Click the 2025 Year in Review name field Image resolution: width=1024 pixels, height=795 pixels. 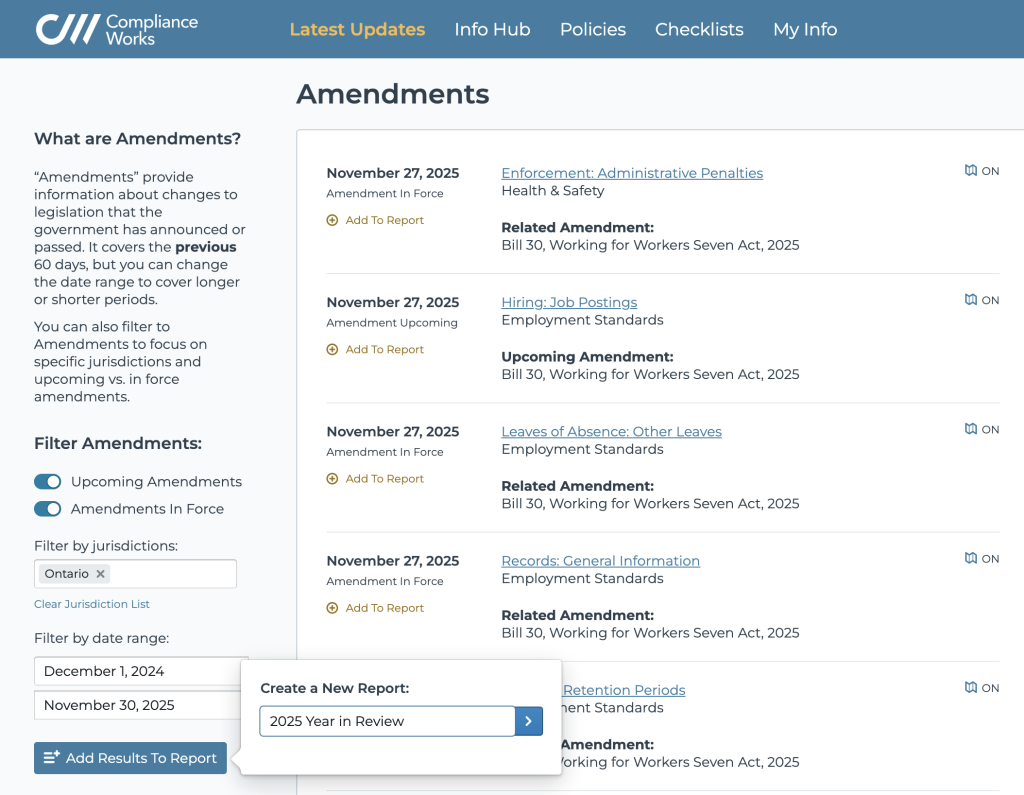(x=386, y=720)
